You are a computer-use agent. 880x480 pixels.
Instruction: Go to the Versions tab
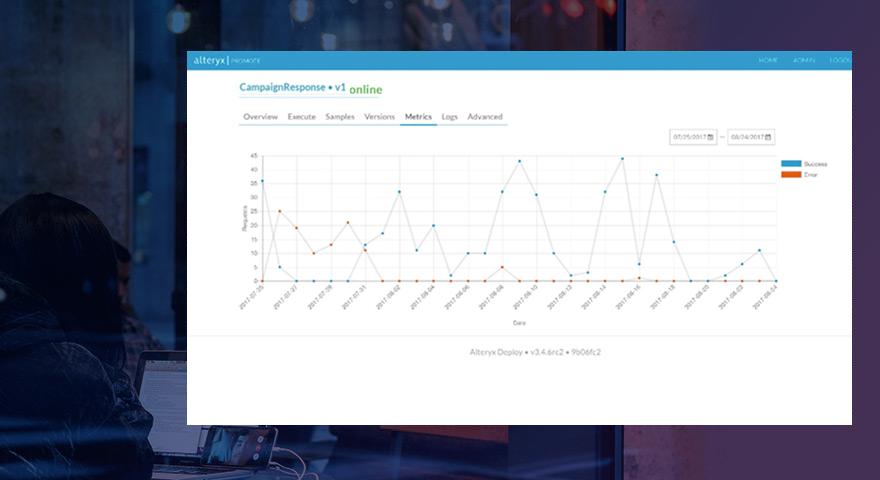coord(380,117)
